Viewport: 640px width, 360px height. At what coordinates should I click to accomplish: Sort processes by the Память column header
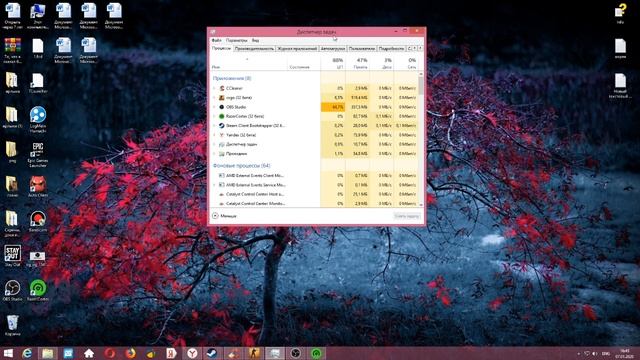point(358,63)
